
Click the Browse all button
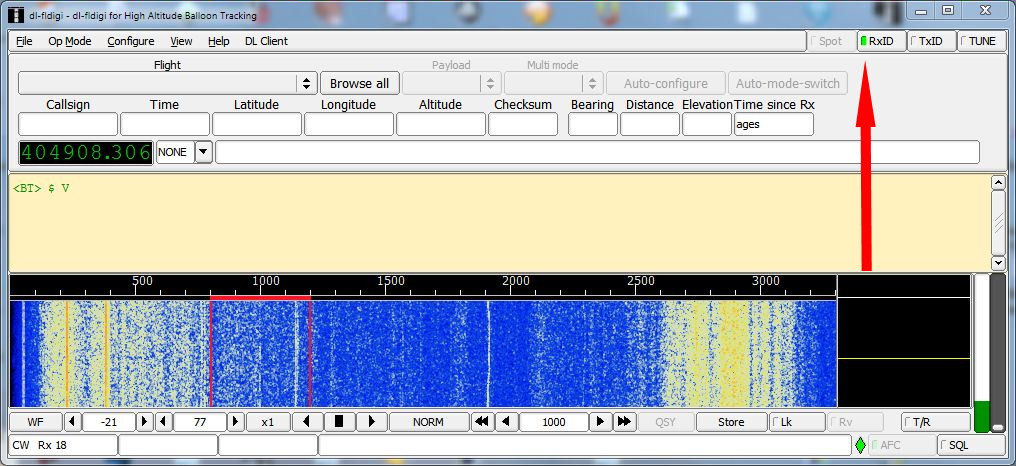click(x=360, y=84)
